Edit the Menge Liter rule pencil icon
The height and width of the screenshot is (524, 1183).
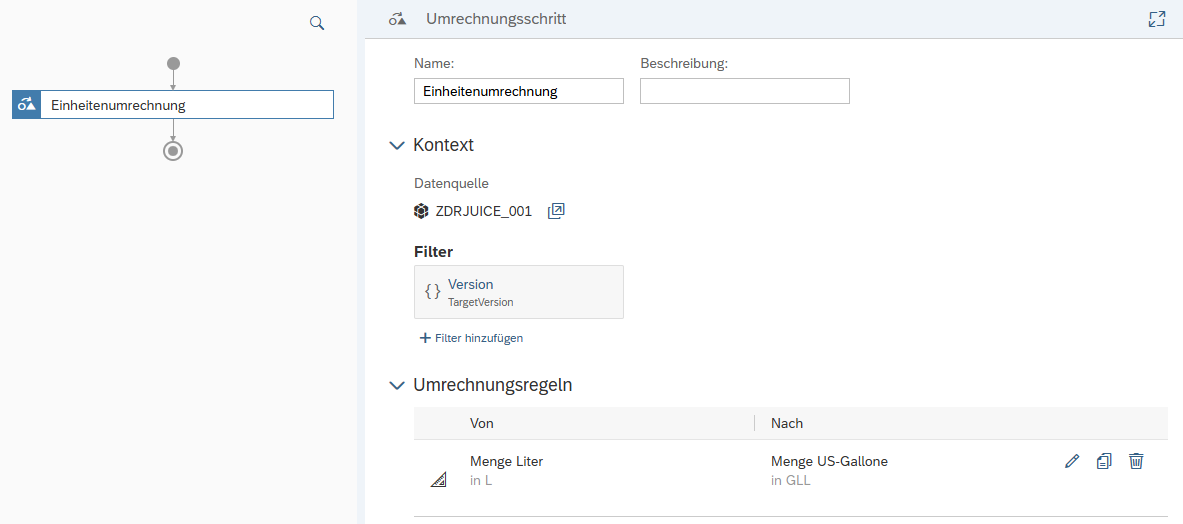[1072, 461]
